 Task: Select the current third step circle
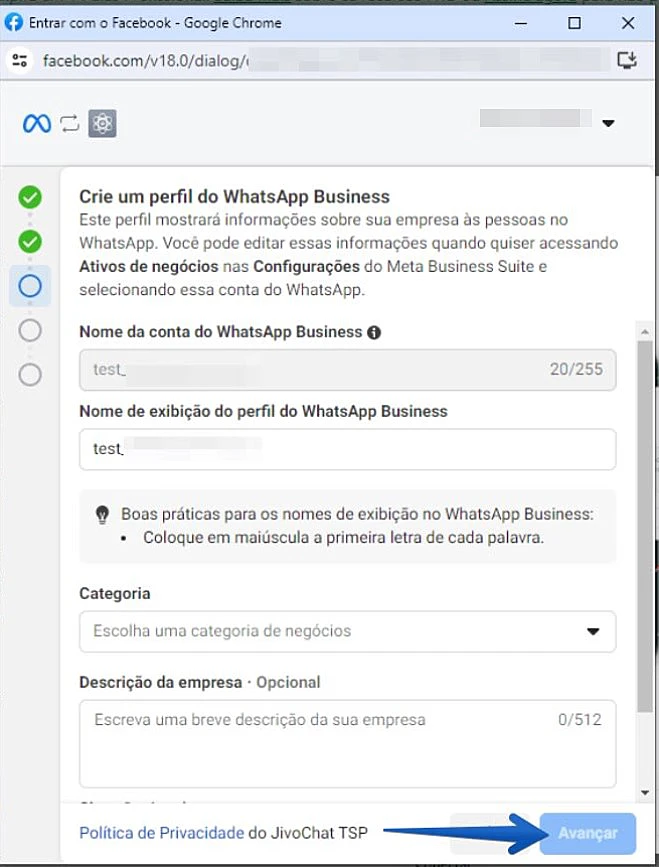[30, 286]
